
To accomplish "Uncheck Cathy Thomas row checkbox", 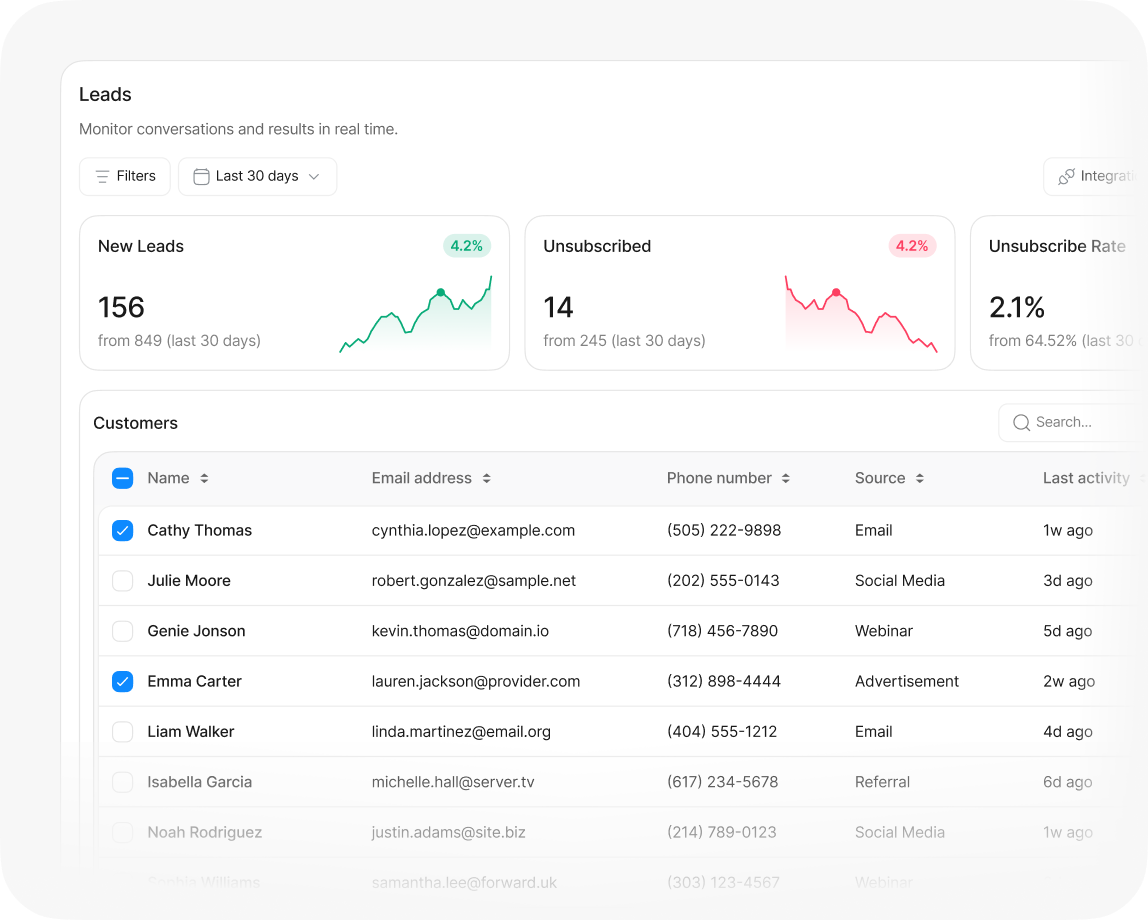I will [122, 531].
